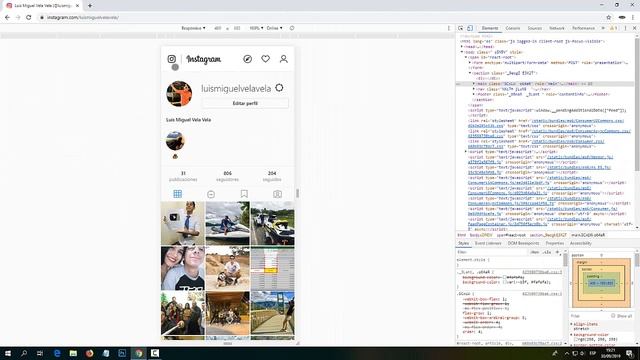
Task: Open the group photo post
Action: [183, 313]
